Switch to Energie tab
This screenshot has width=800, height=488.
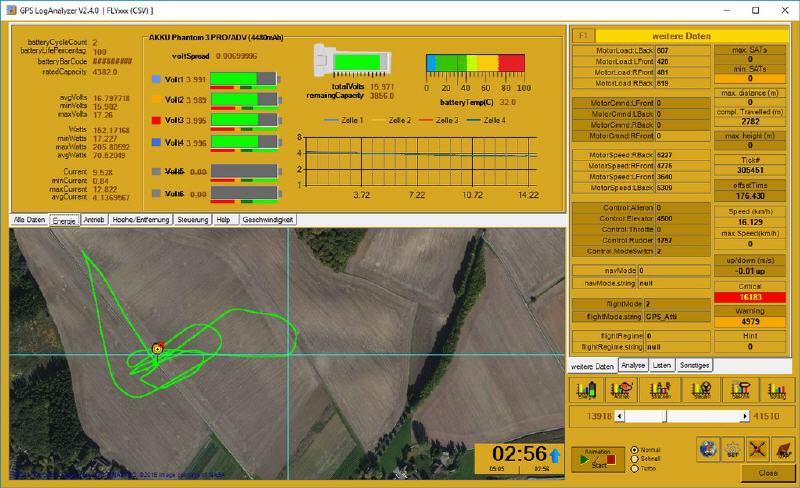[x=64, y=220]
